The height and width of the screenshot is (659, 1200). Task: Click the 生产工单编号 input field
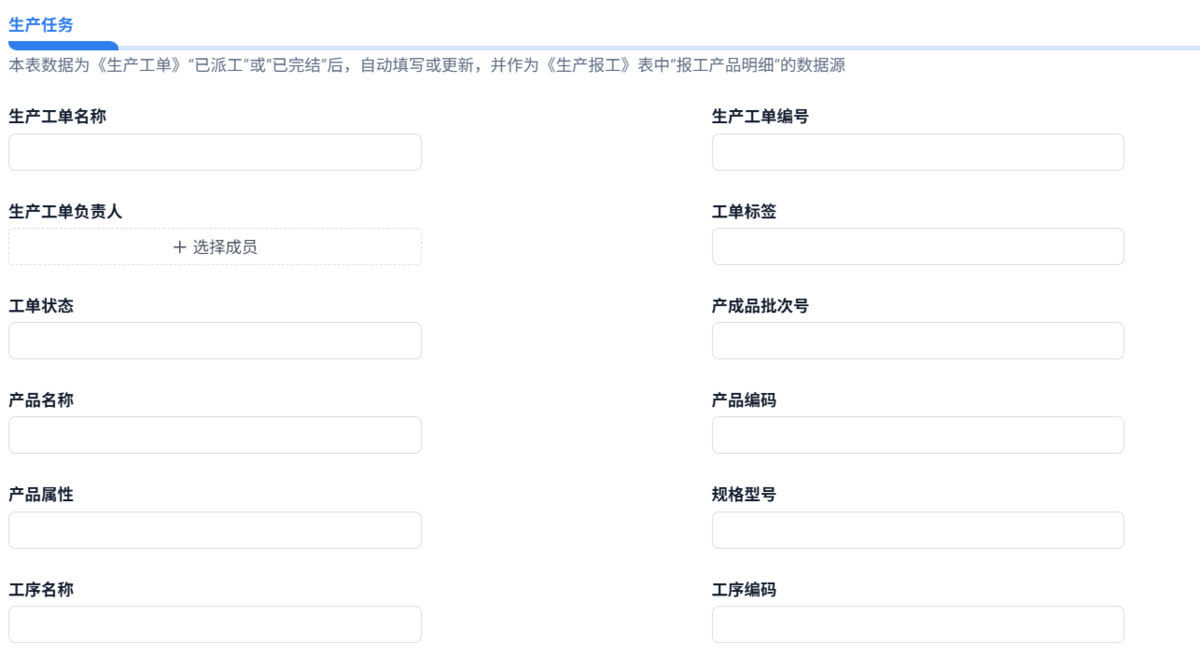point(917,152)
